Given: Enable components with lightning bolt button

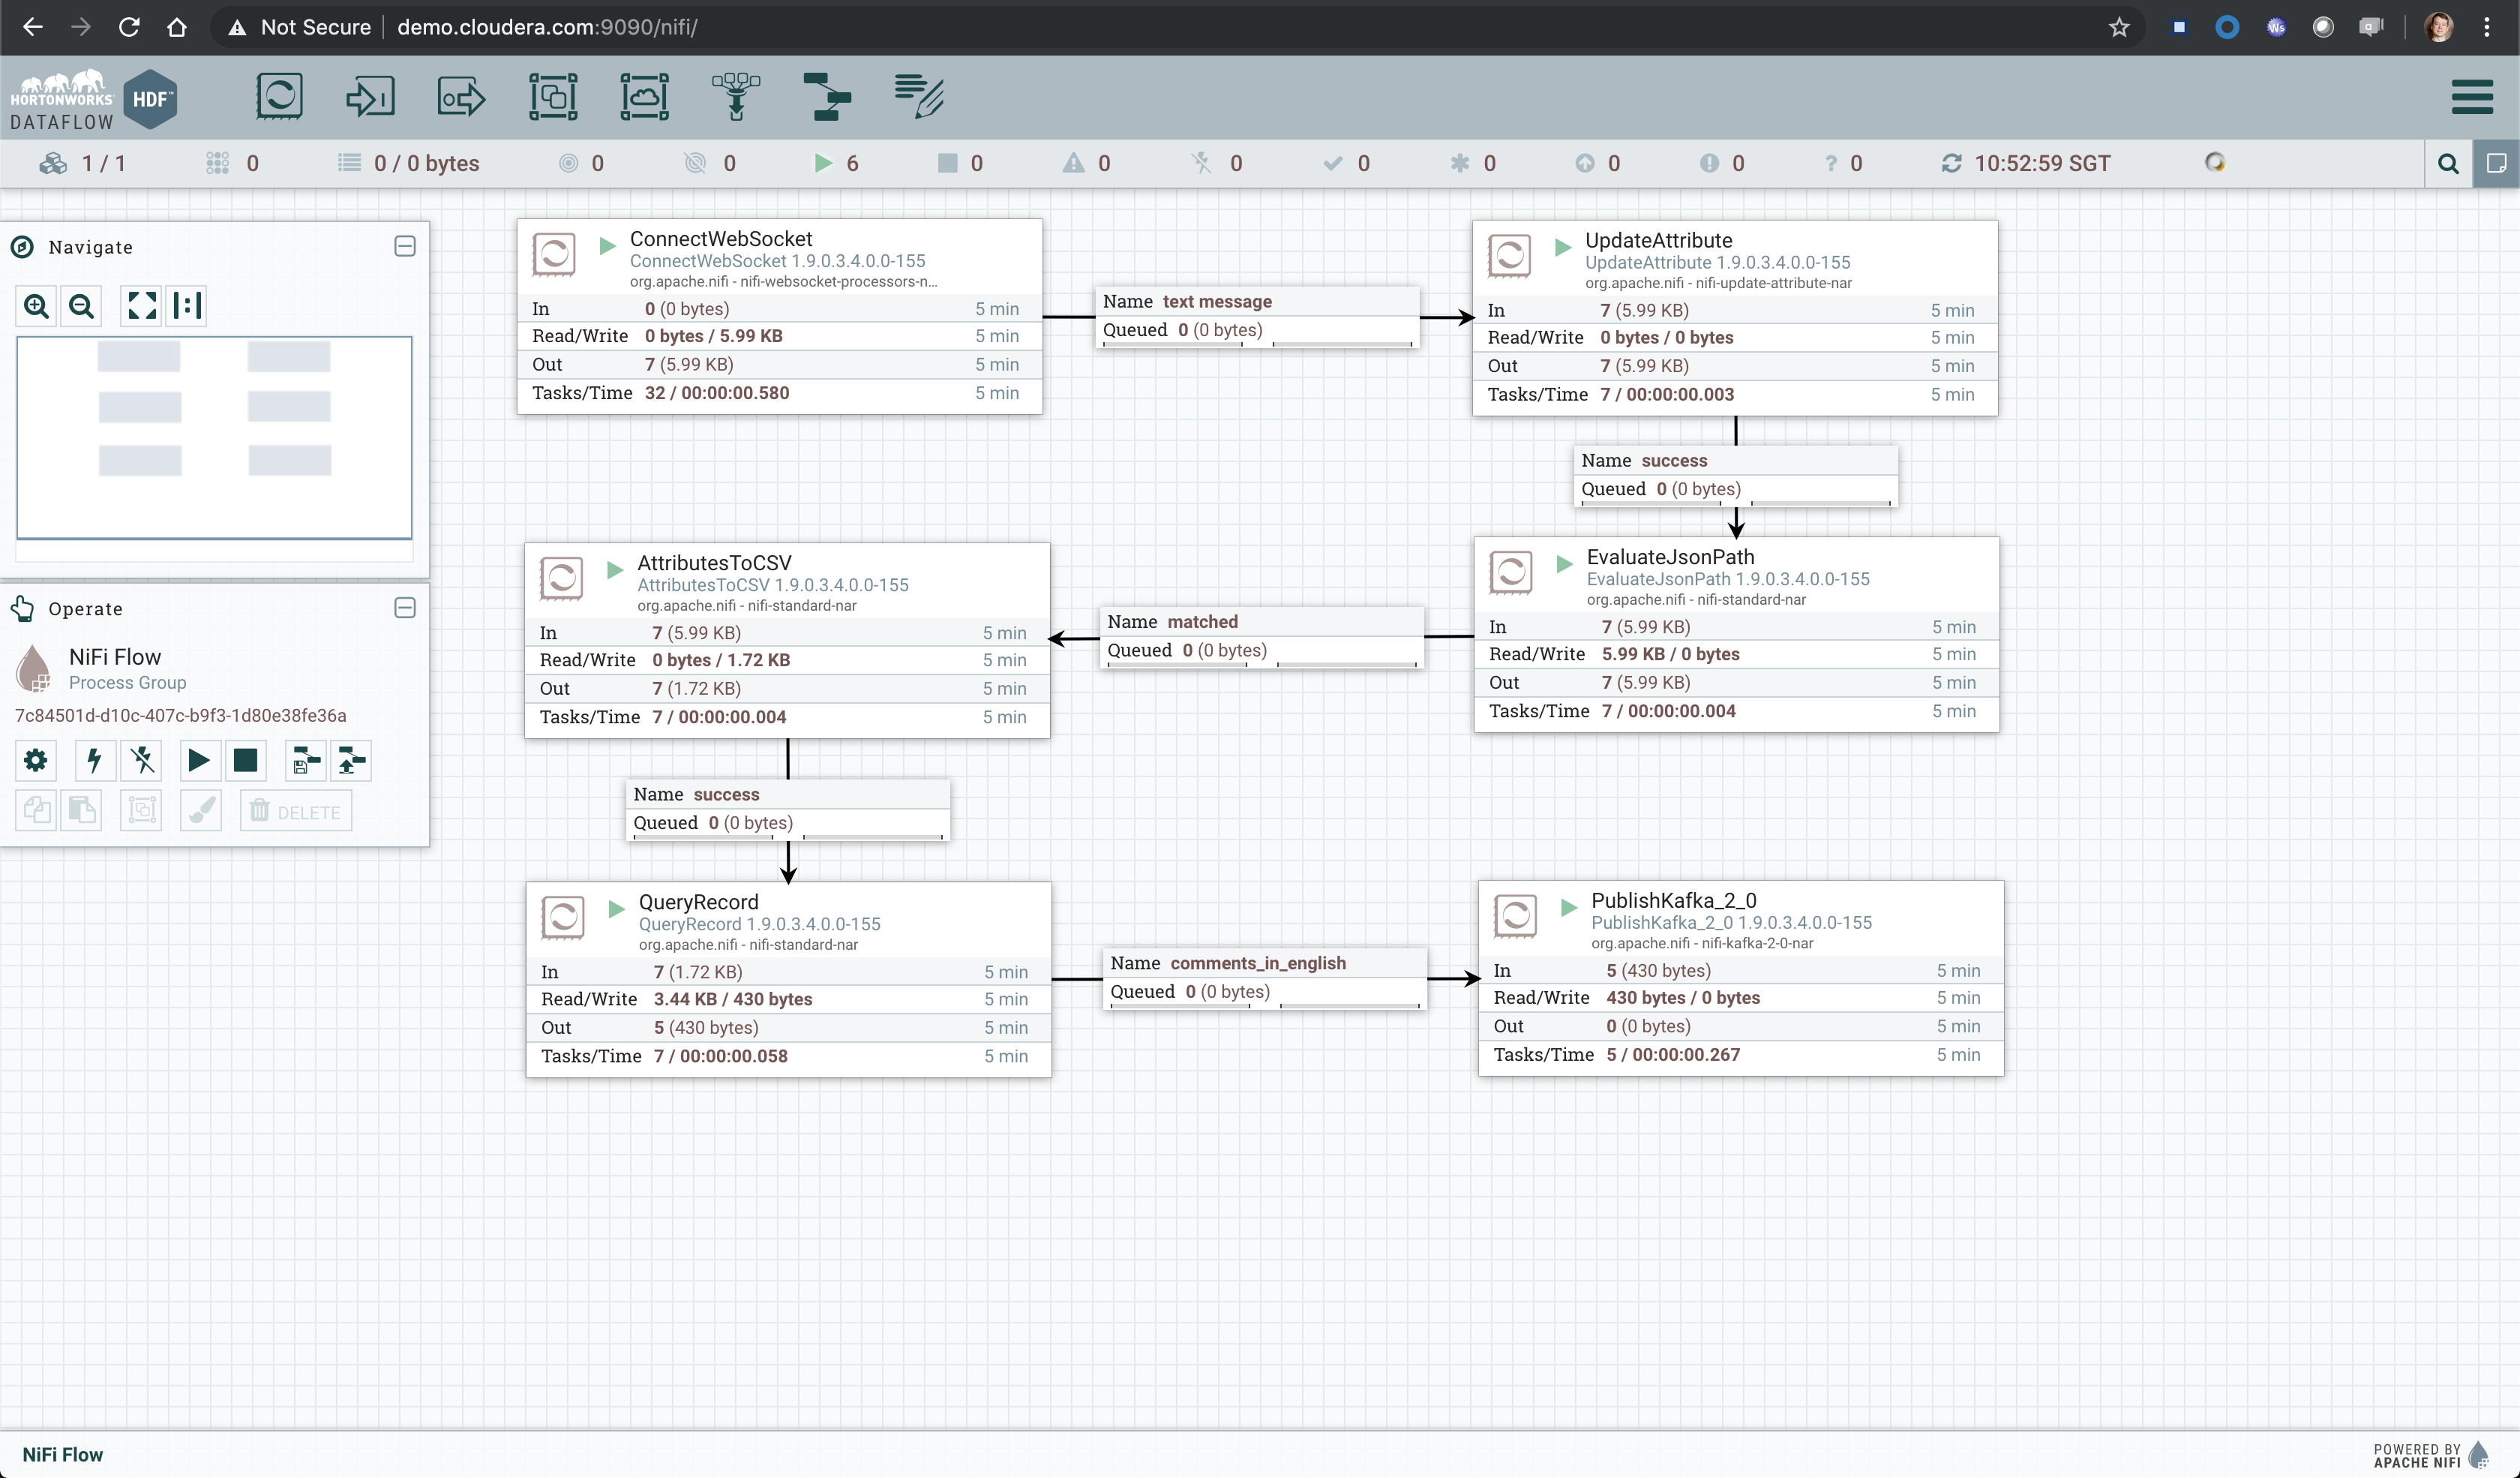Looking at the screenshot, I should pos(94,761).
